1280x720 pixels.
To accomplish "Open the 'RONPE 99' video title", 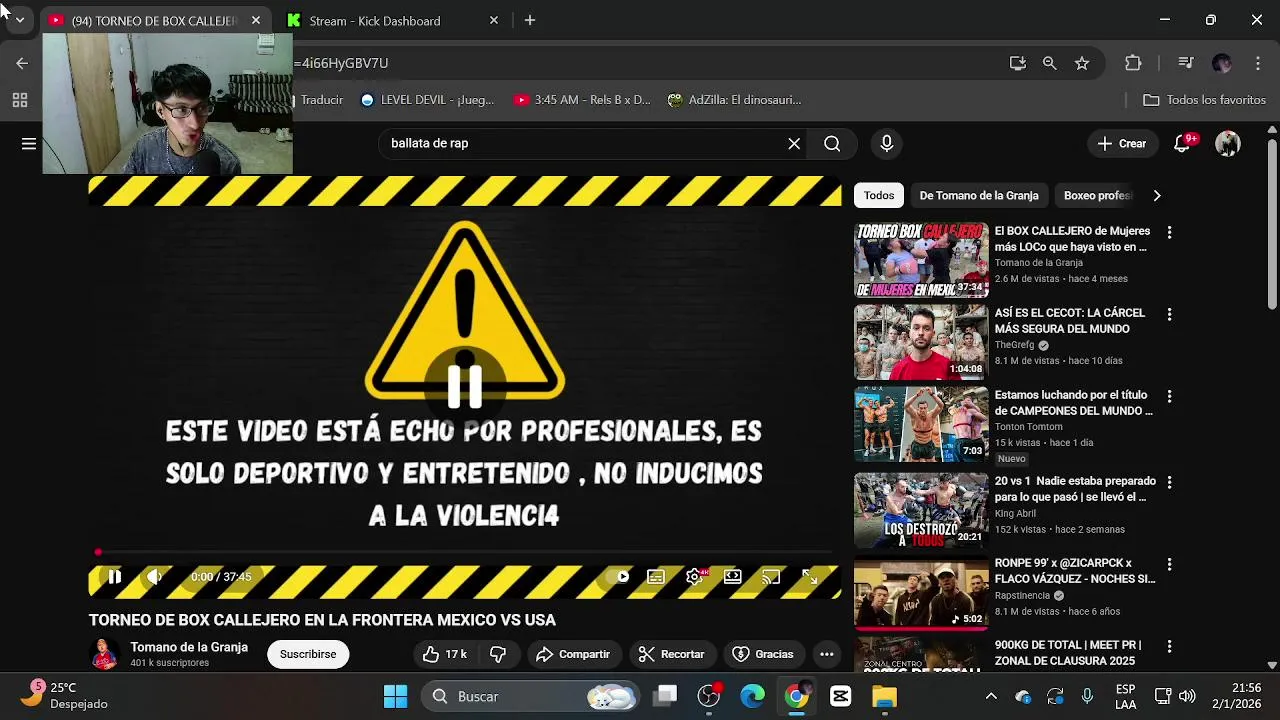I will click(x=1075, y=571).
